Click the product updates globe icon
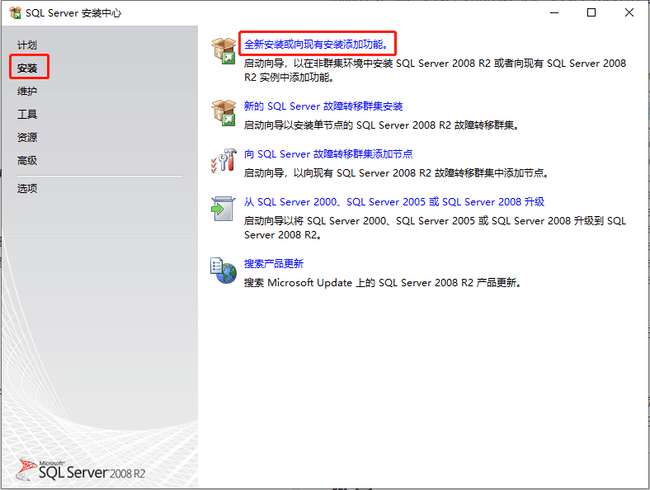Viewport: 650px width, 490px height. pyautogui.click(x=223, y=270)
